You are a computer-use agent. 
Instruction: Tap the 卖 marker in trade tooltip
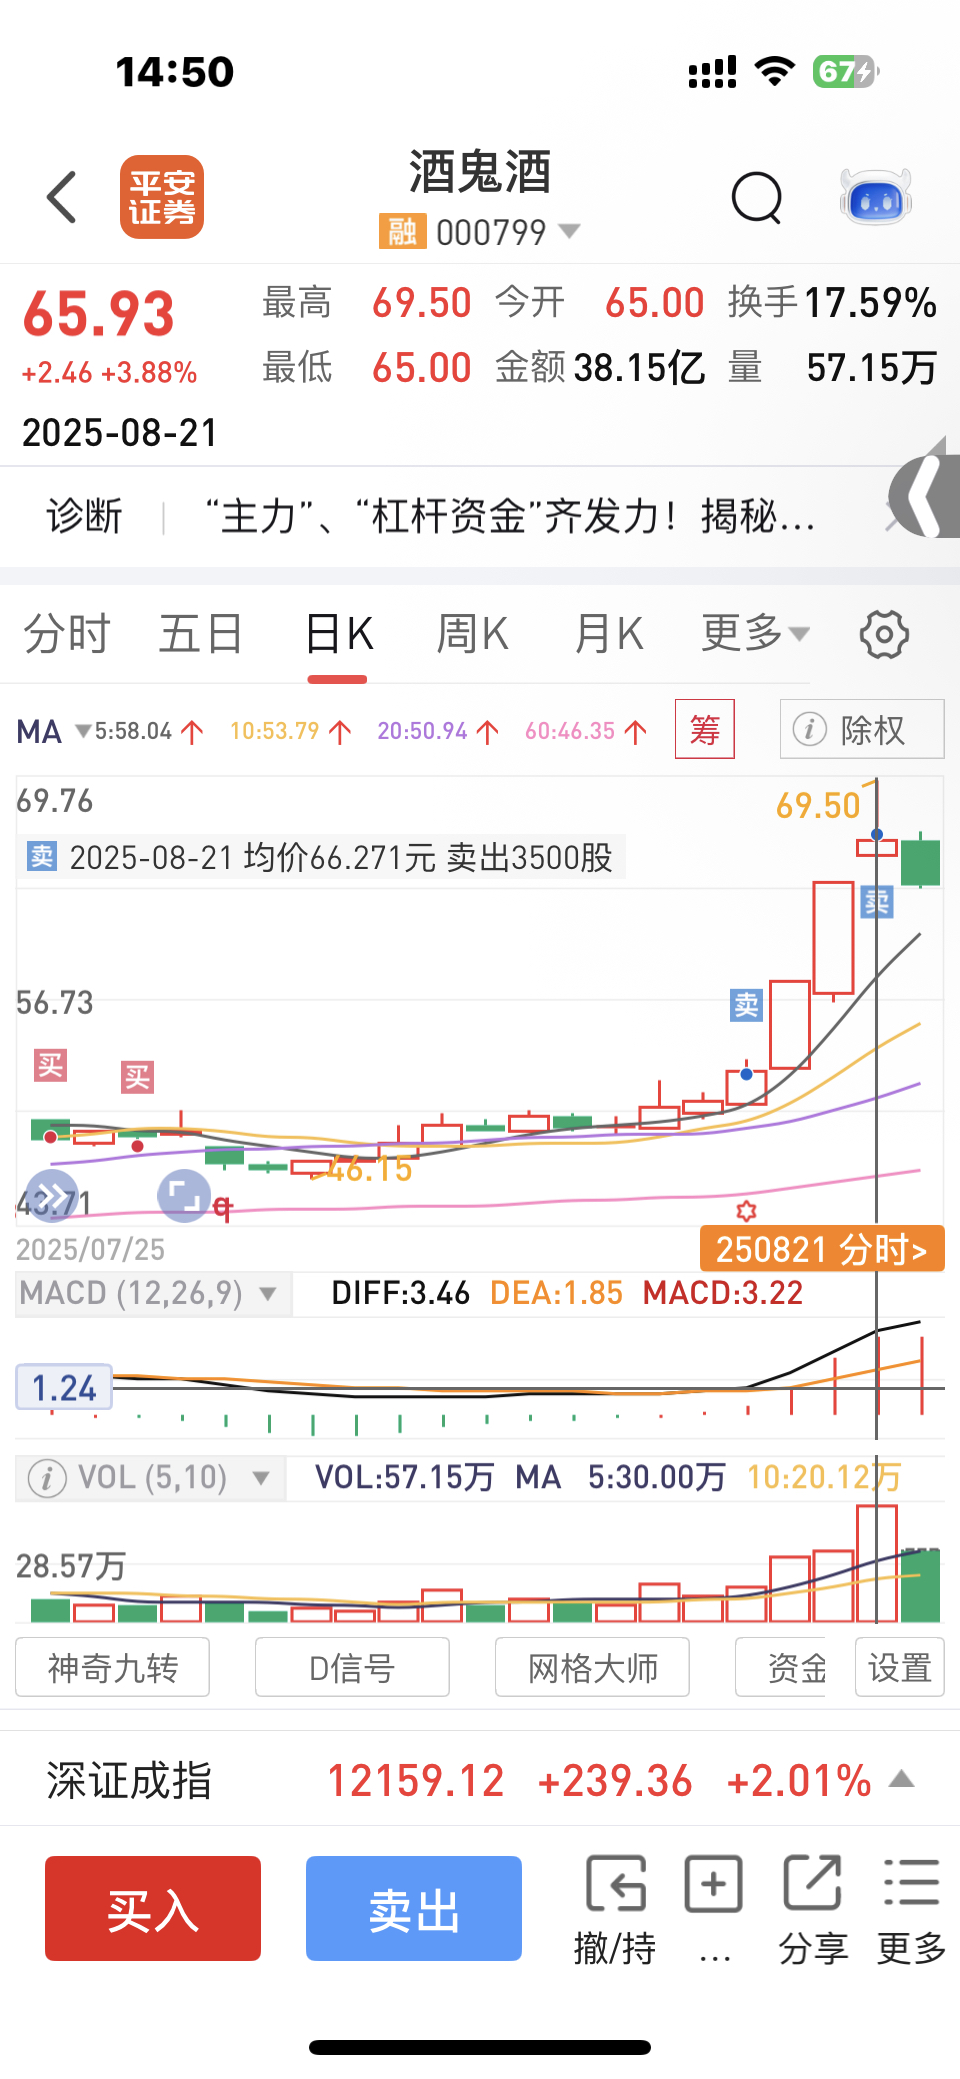coord(41,857)
